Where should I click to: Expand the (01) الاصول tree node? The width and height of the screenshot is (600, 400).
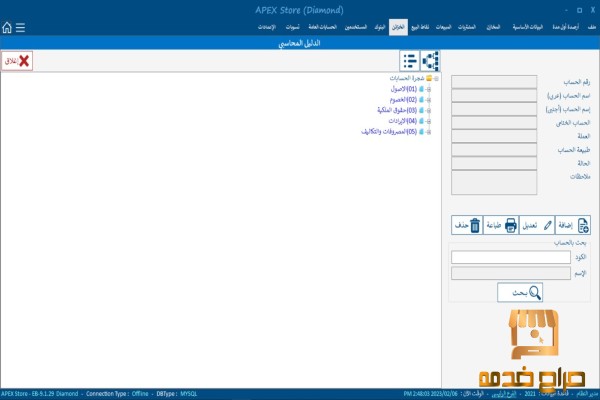click(429, 88)
